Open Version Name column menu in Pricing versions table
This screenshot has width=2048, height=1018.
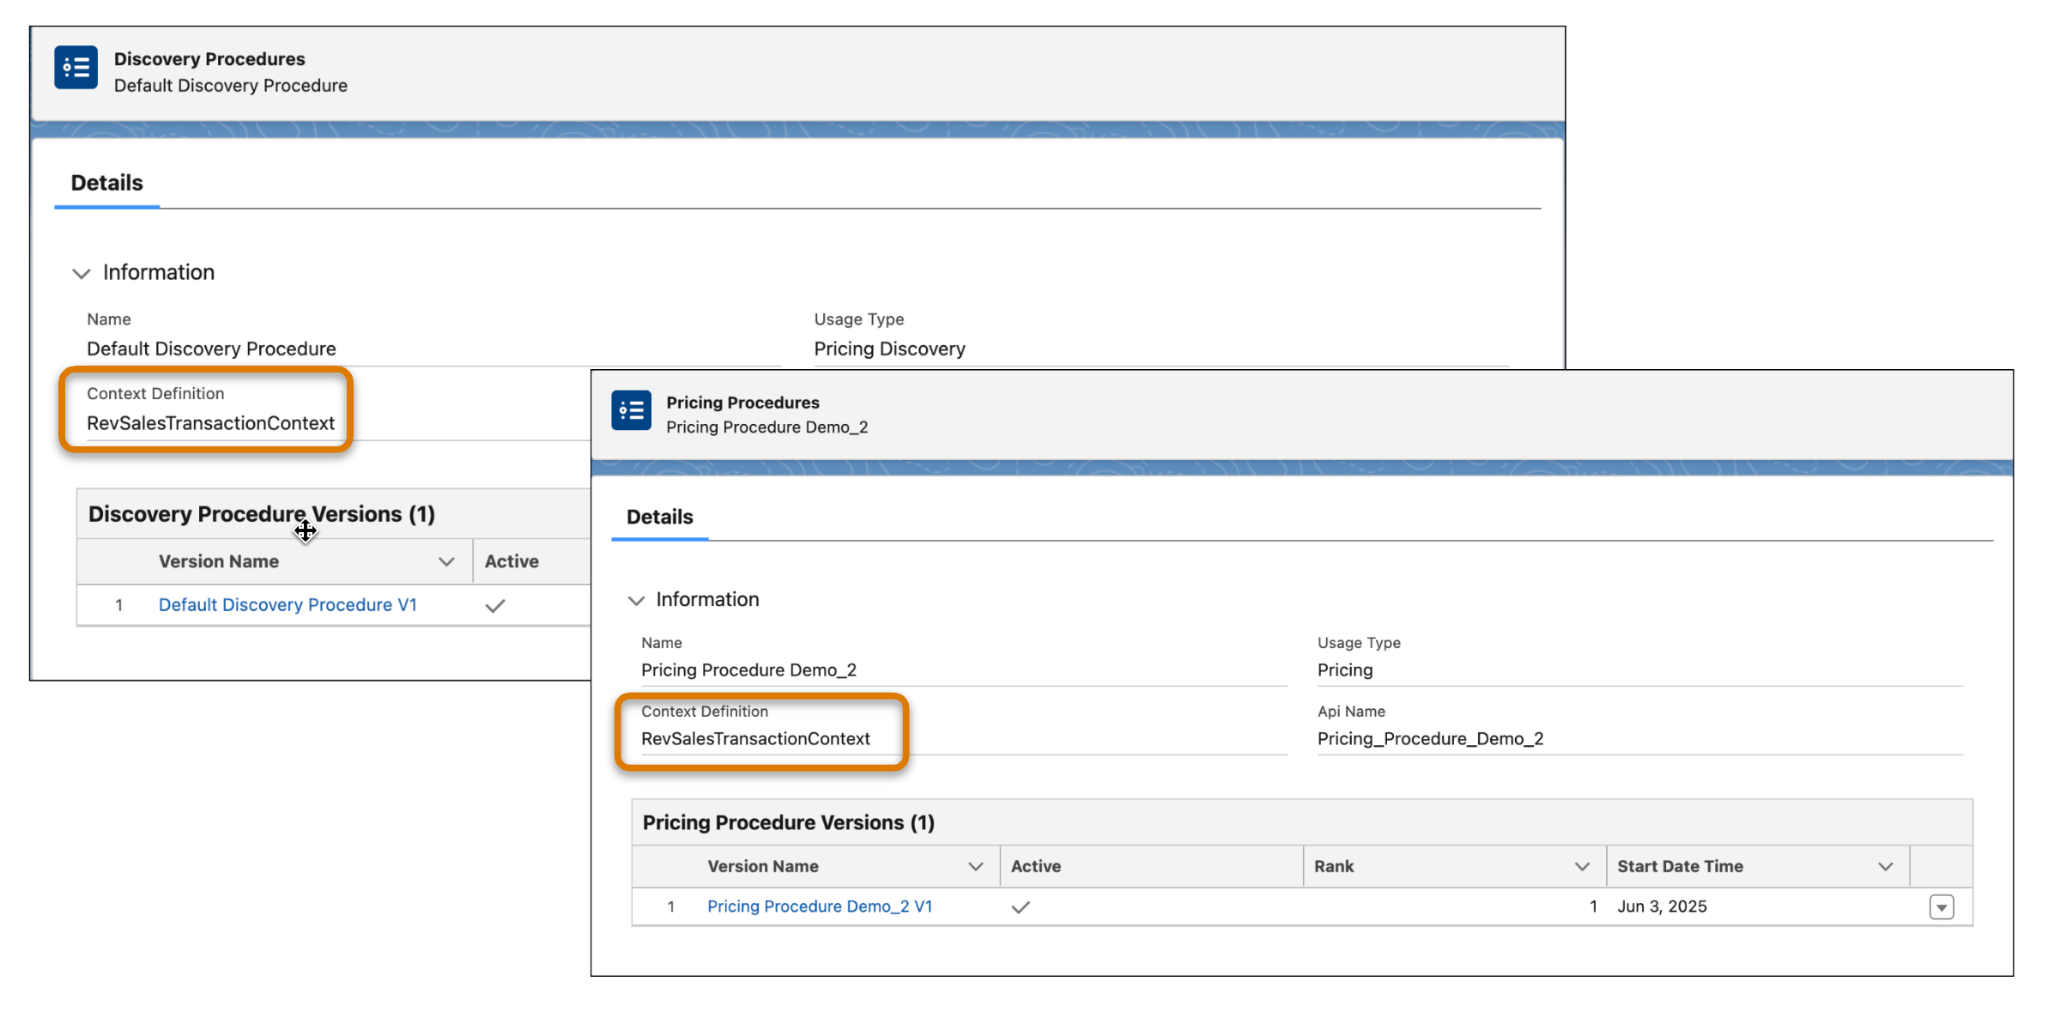tap(976, 867)
